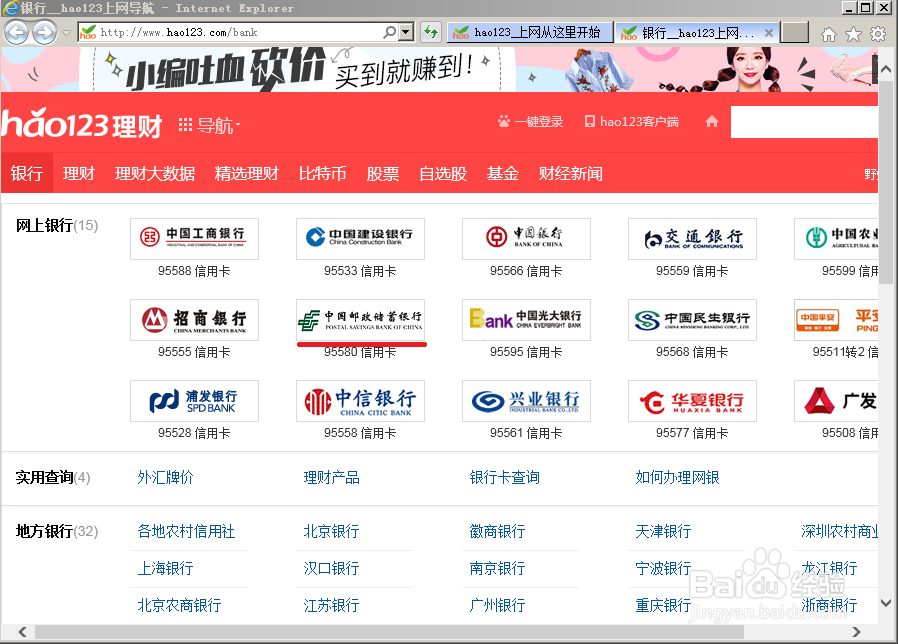Screen dimensions: 898x644
Task: Switch to hao123_上网从这里开始 tab
Action: pos(530,33)
